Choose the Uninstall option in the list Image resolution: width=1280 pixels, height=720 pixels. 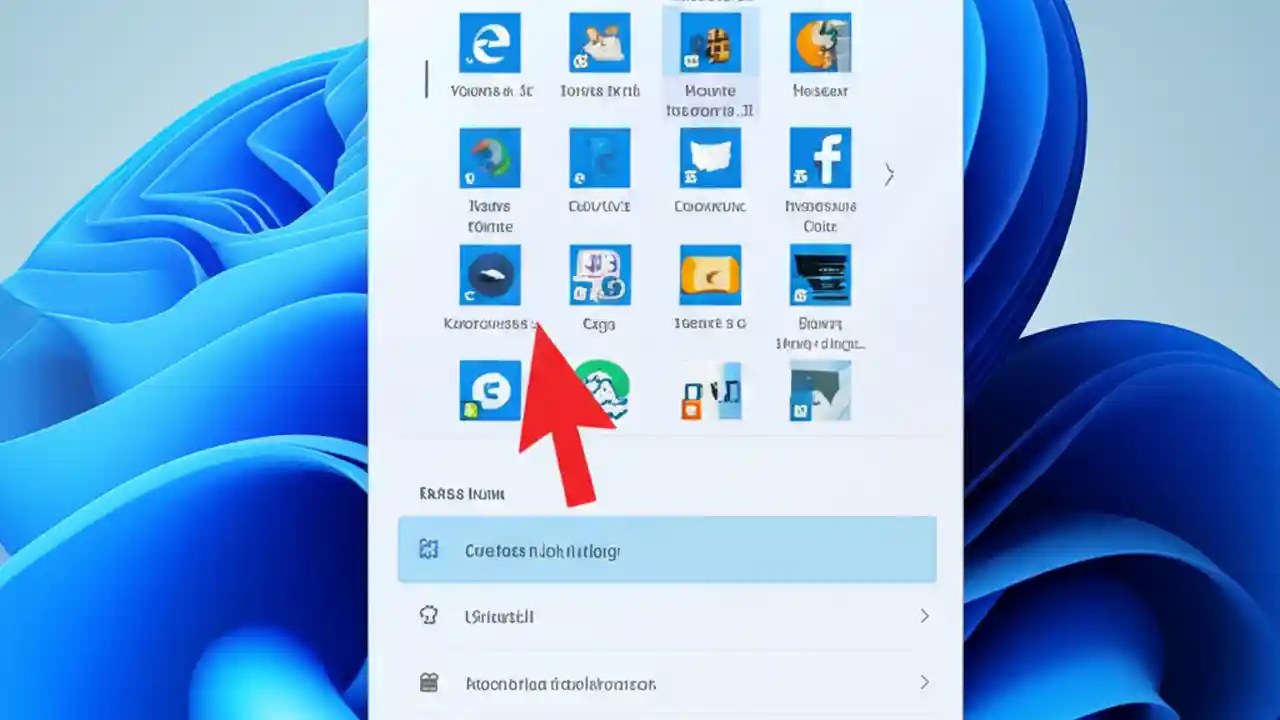(498, 616)
